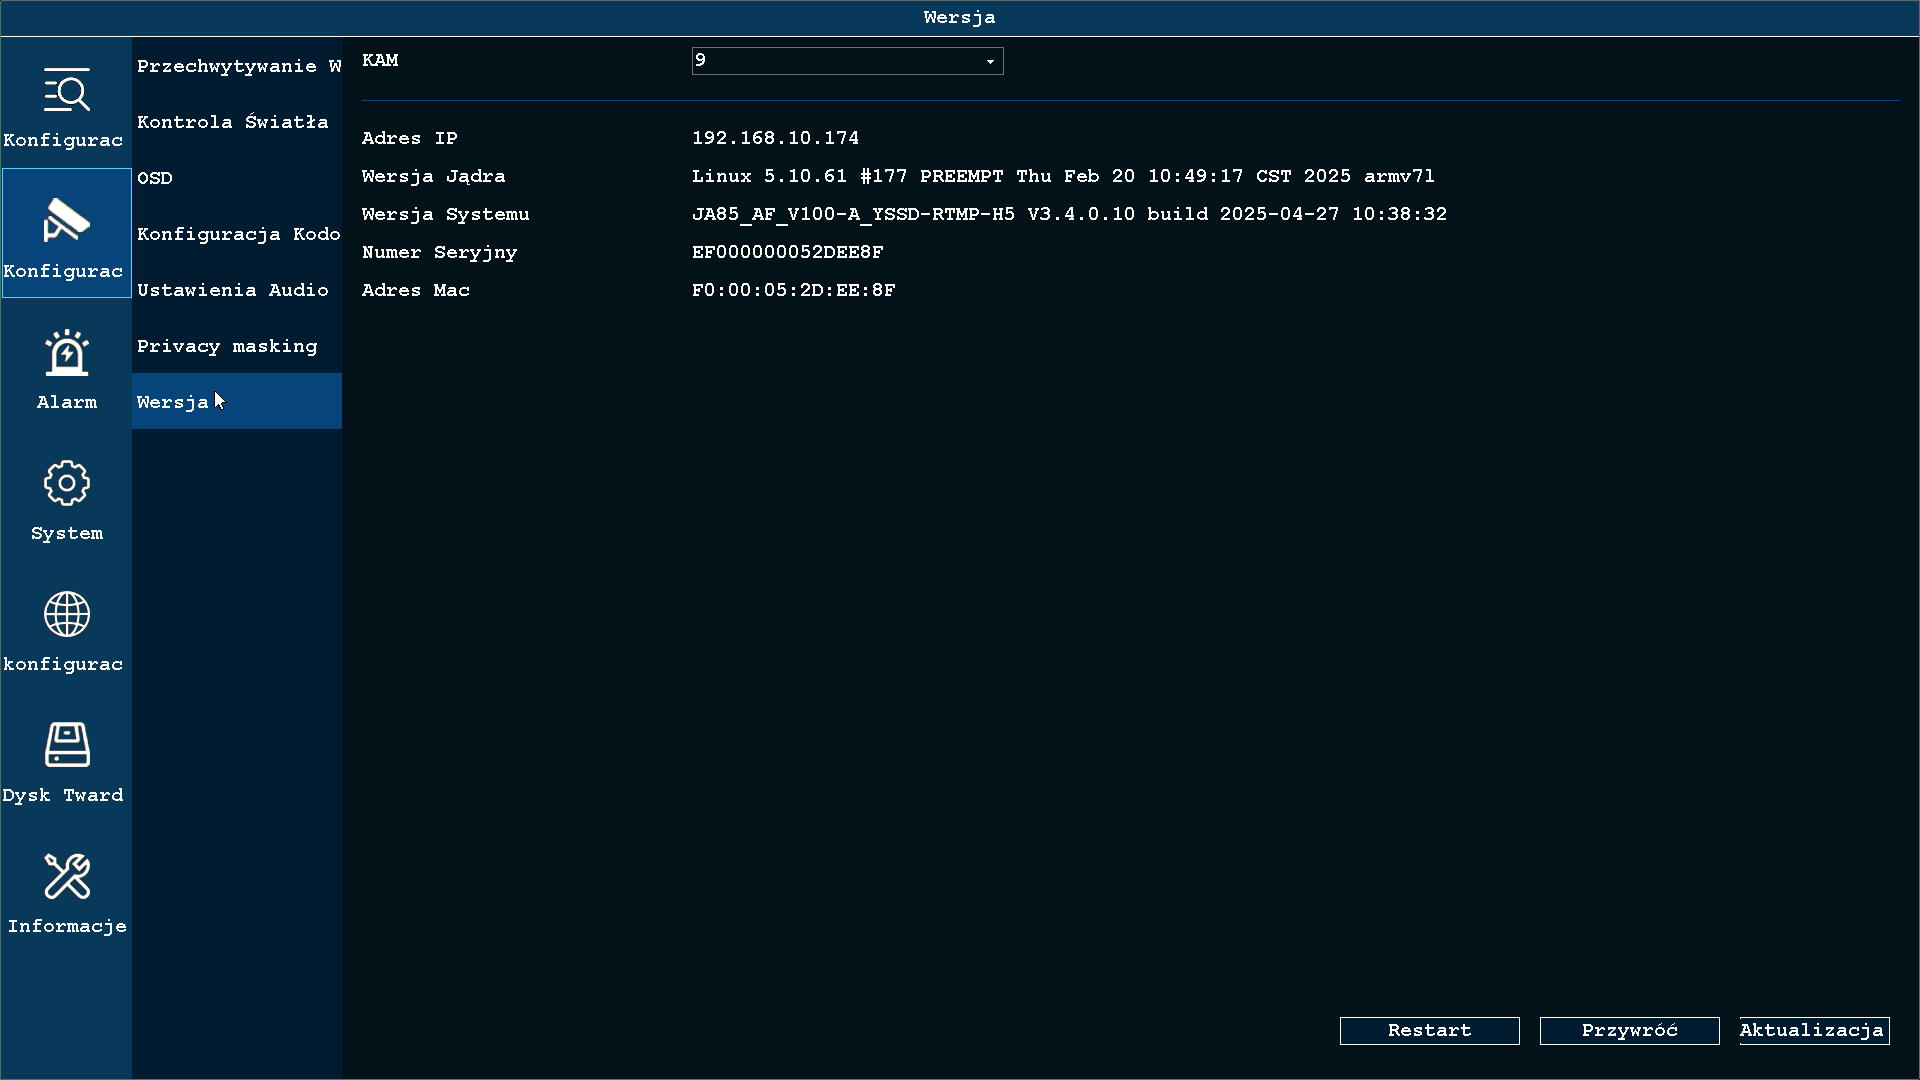This screenshot has height=1080, width=1920.
Task: Open System settings gear icon
Action: [x=67, y=483]
